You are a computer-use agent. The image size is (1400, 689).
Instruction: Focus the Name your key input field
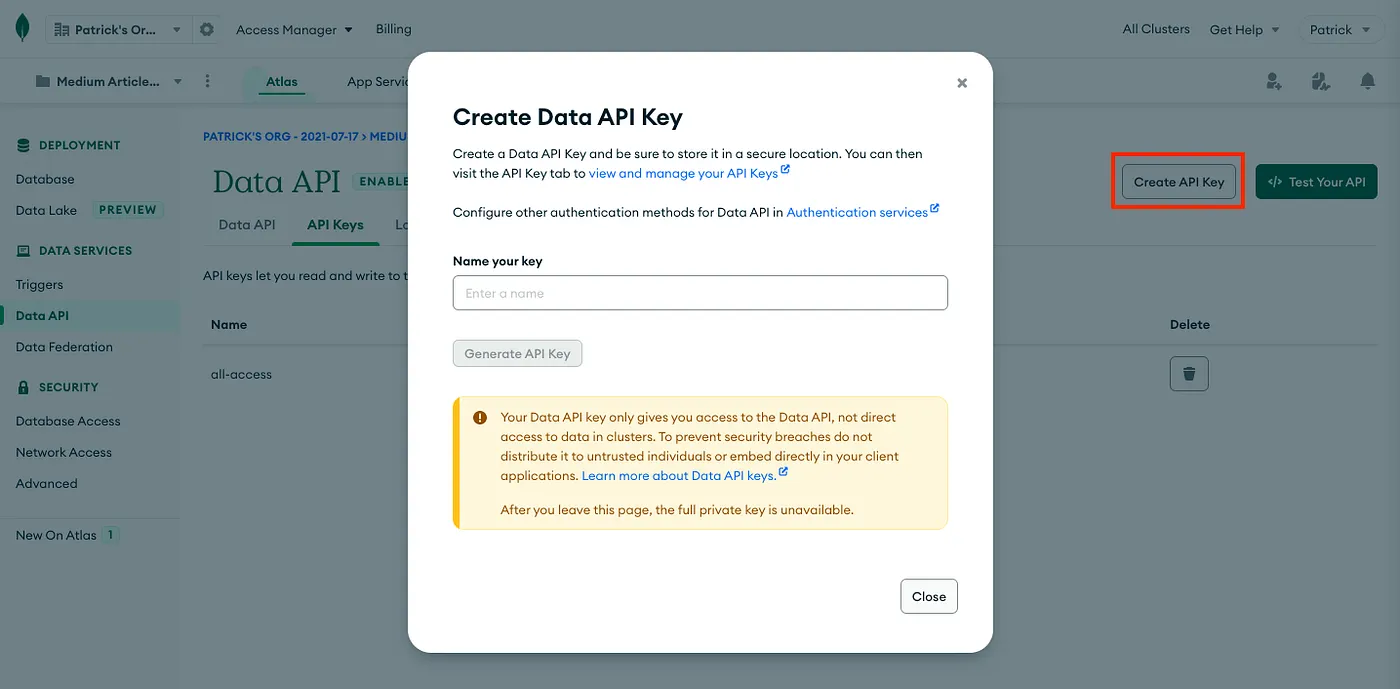(x=700, y=293)
